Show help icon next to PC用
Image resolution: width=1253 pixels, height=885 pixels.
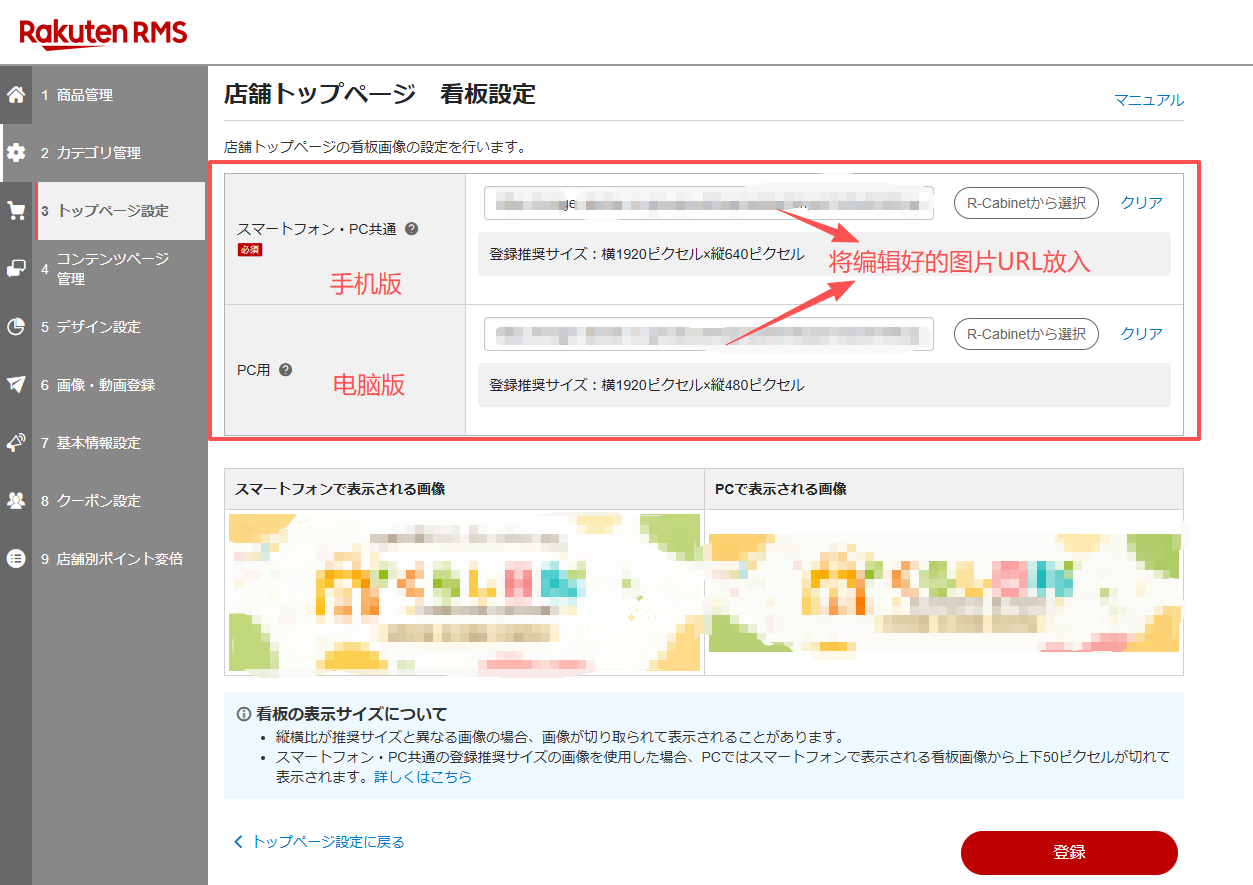(286, 369)
